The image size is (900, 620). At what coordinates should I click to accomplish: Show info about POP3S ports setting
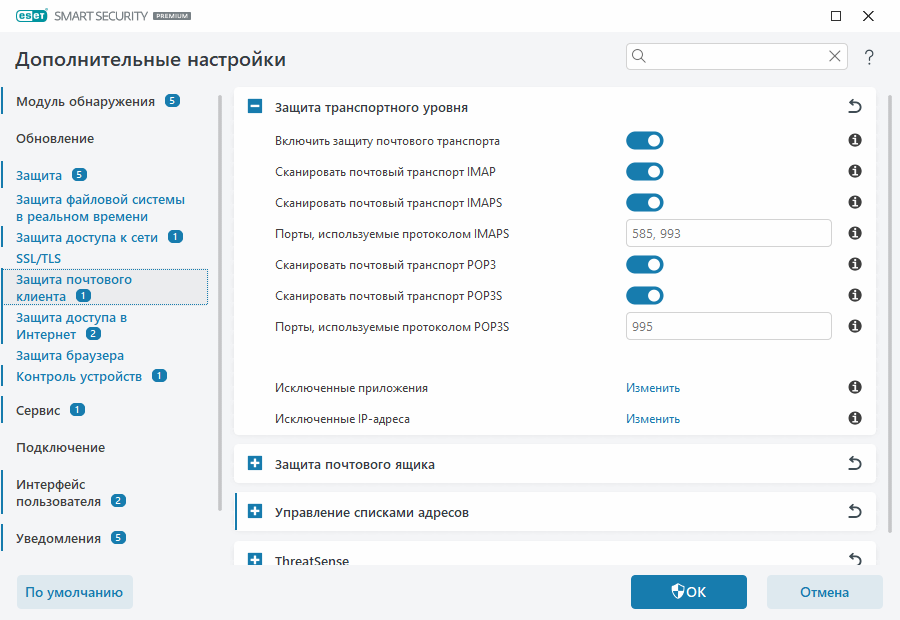[854, 325]
